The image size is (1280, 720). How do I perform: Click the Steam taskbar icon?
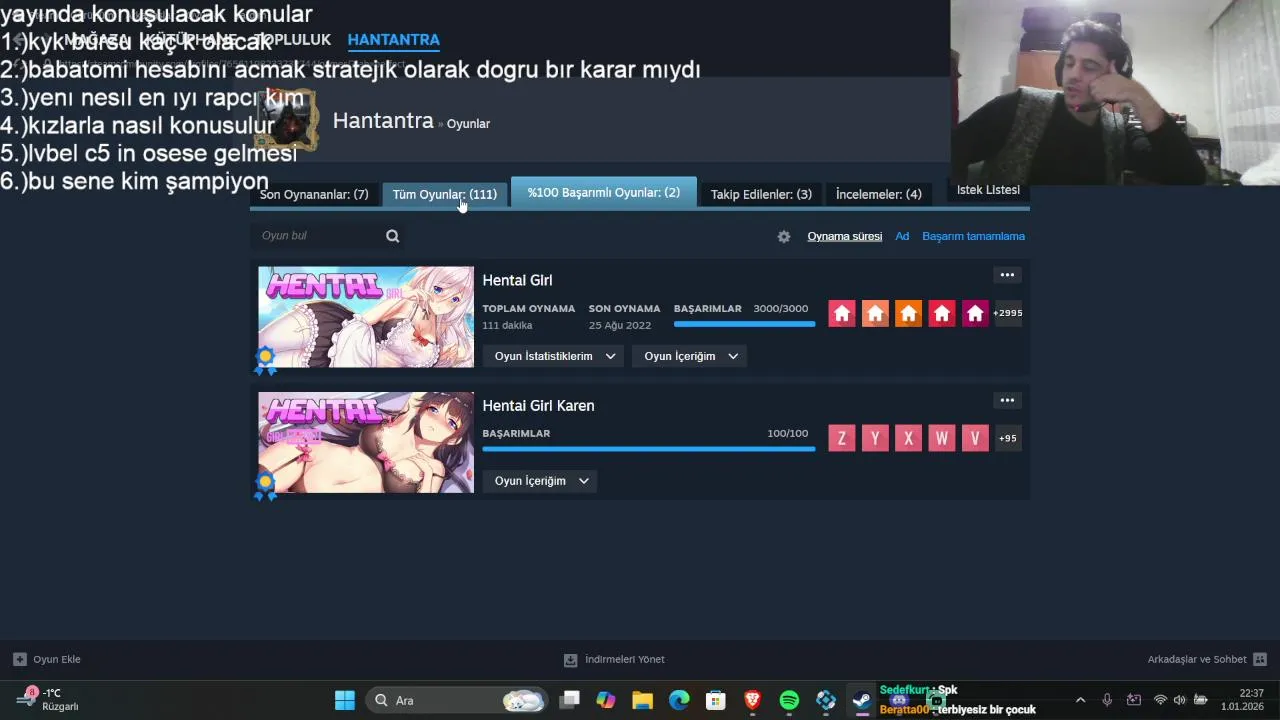coord(861,700)
